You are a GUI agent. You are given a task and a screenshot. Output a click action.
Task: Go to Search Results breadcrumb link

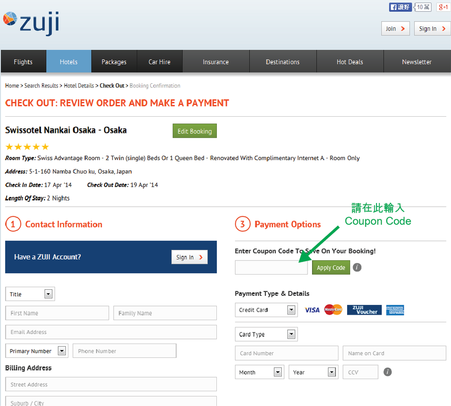coord(41,86)
